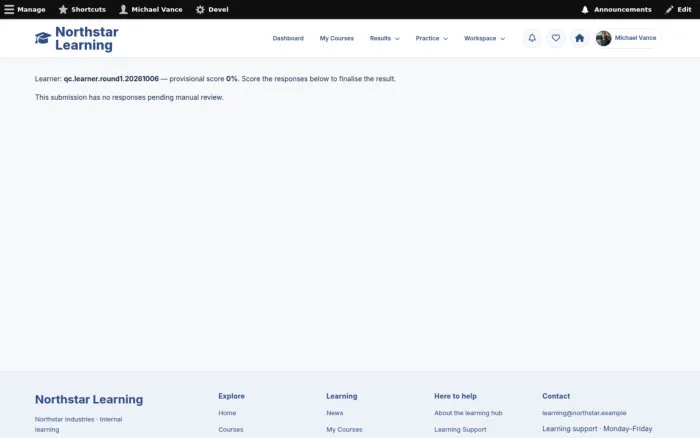Open Michael Vance in admin toolbar
Image resolution: width=700 pixels, height=438 pixels.
coord(151,9)
